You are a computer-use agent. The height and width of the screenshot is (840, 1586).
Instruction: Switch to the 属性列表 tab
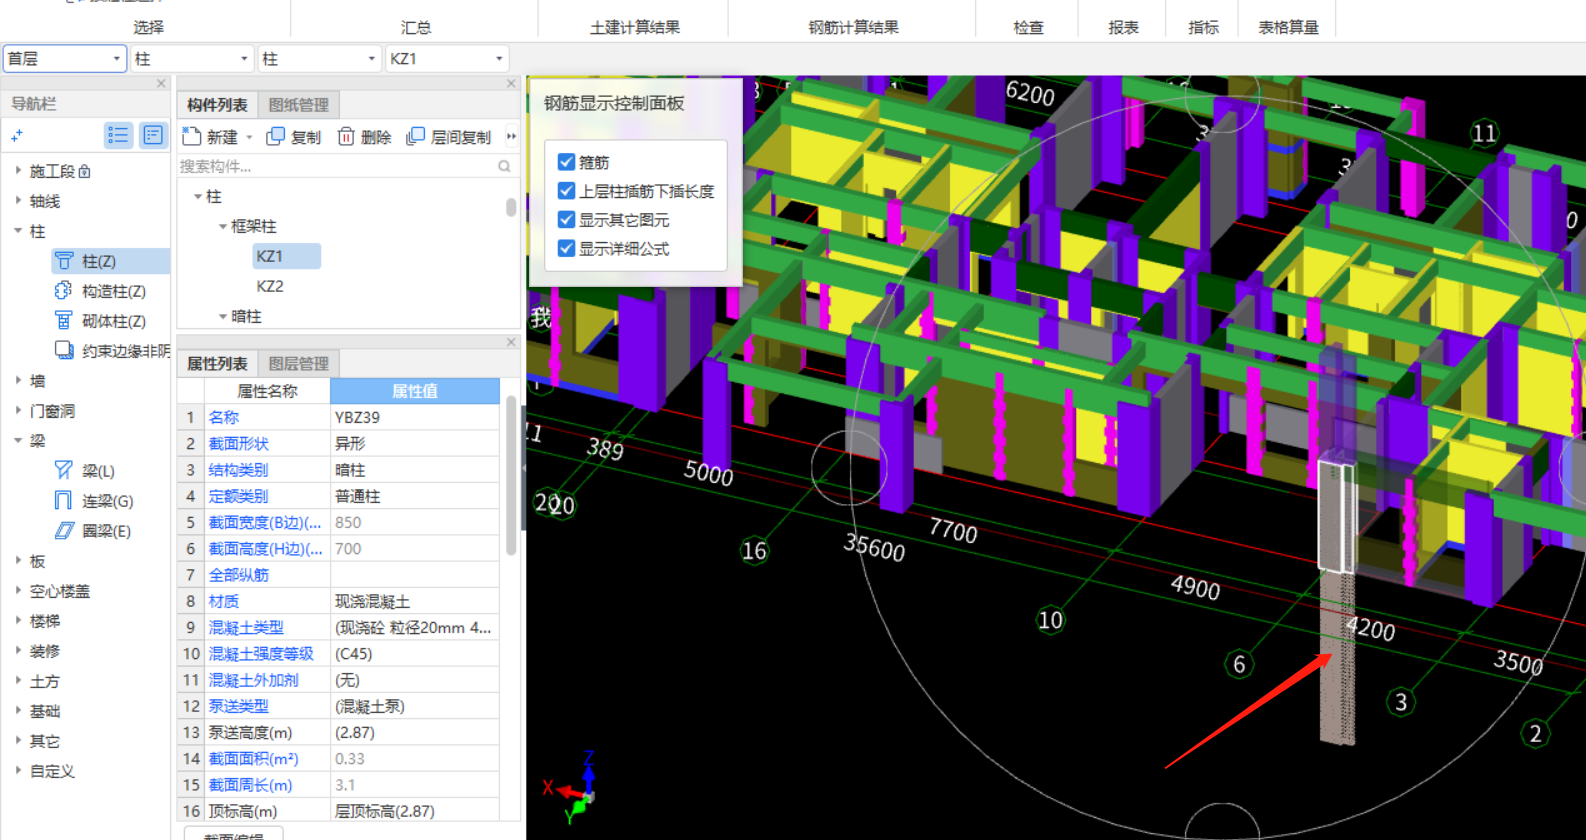217,364
